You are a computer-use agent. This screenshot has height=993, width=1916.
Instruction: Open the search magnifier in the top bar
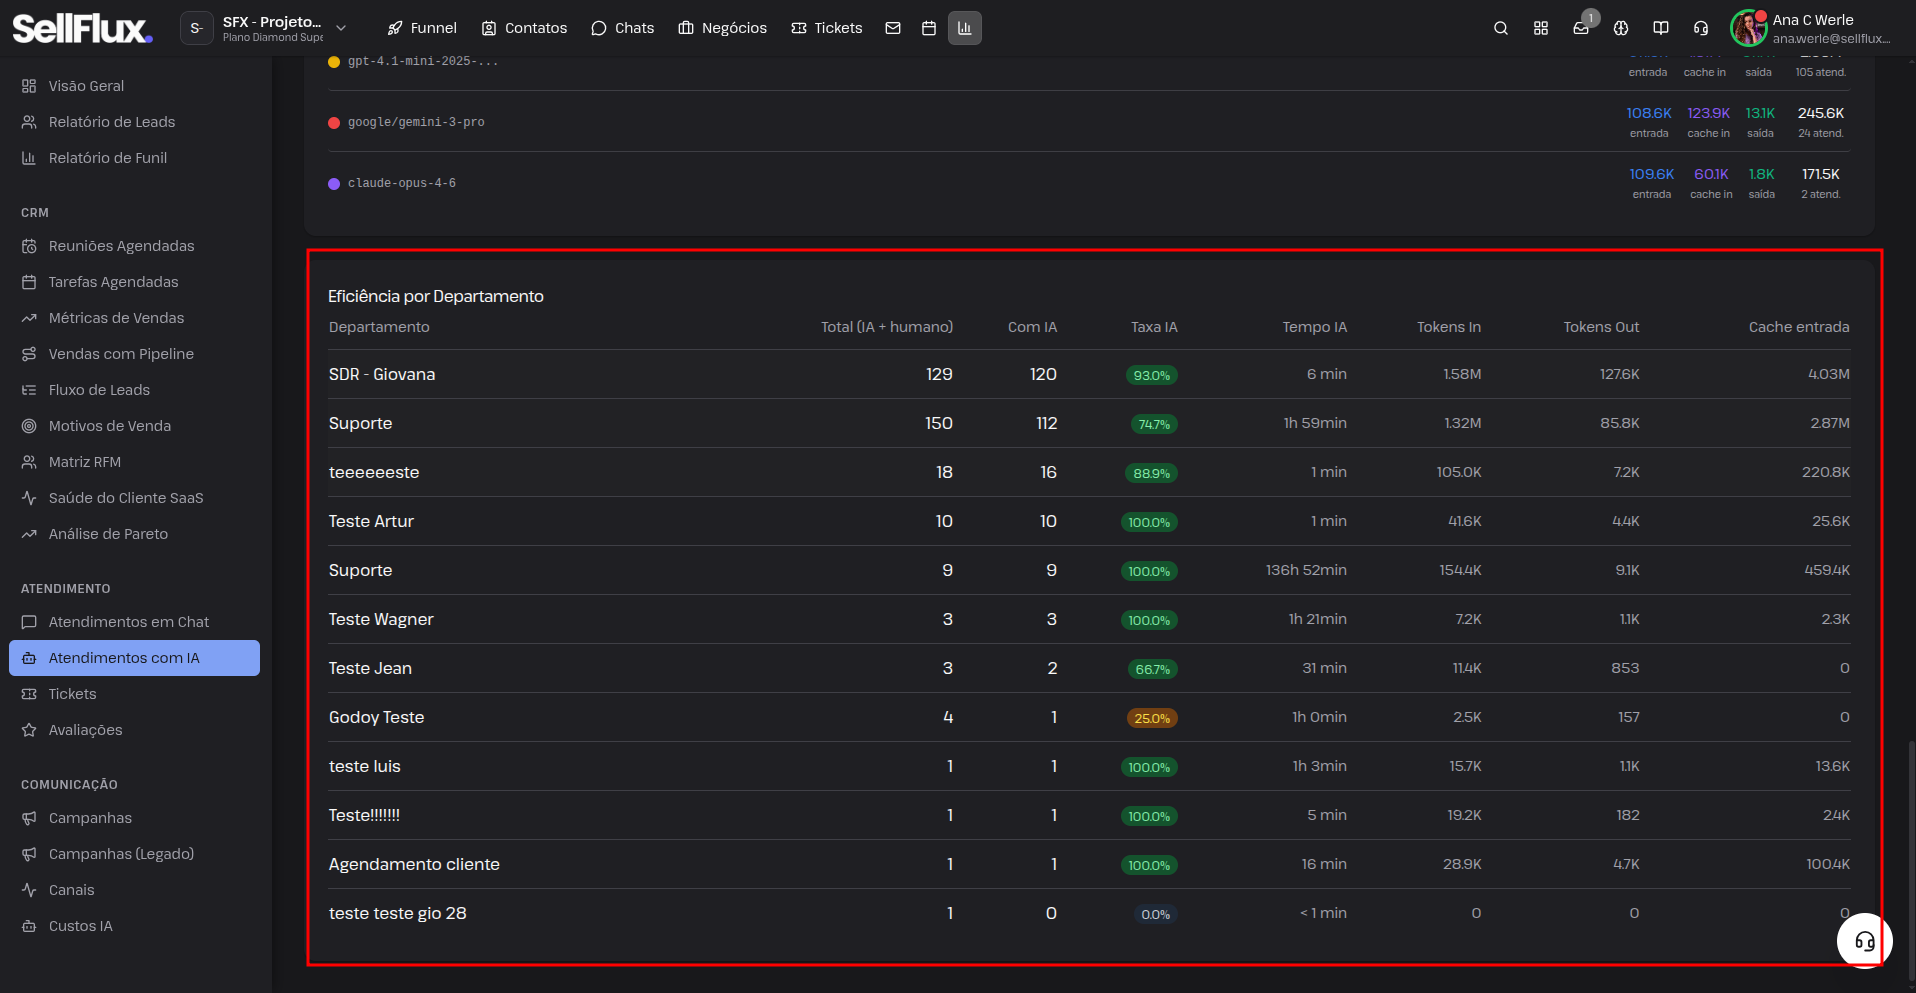1501,28
